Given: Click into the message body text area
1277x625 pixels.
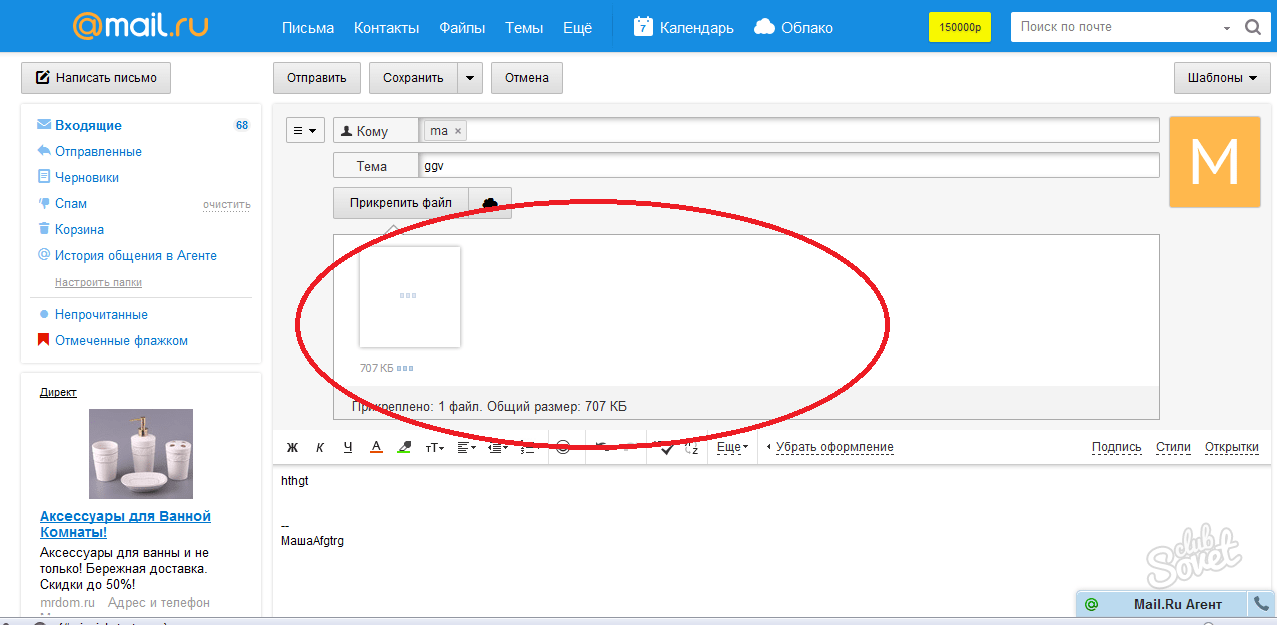Looking at the screenshot, I should 770,540.
